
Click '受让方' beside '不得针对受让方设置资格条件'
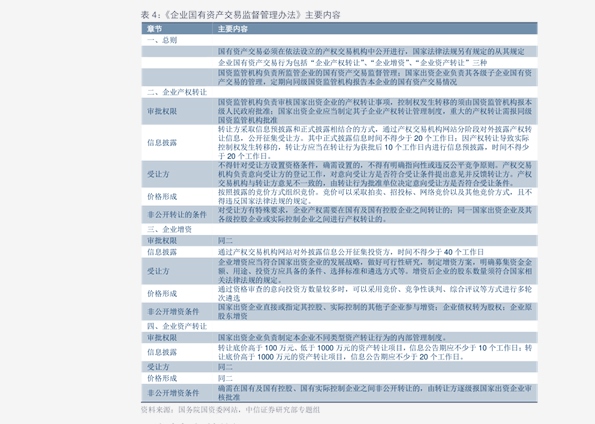[158, 174]
